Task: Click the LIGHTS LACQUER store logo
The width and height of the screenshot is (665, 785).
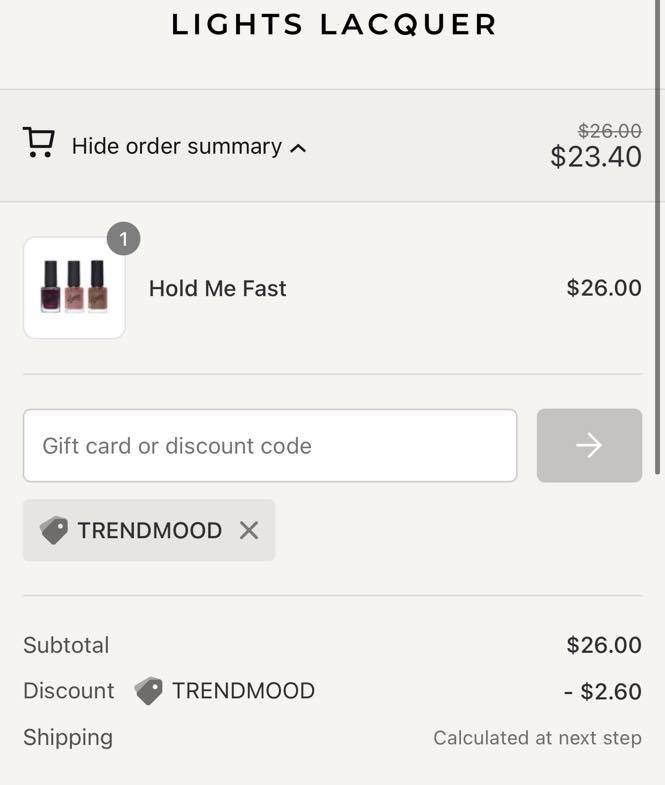Action: [x=333, y=25]
